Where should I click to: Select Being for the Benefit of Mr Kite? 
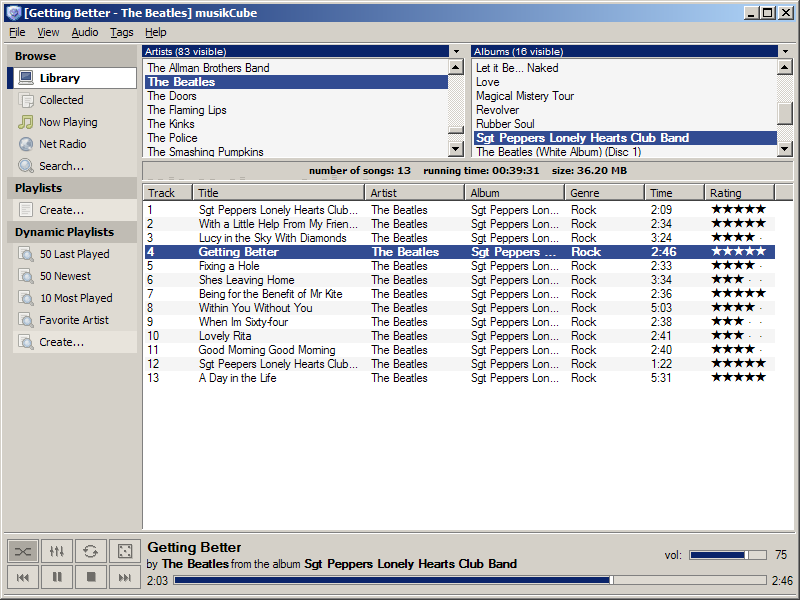tap(459, 294)
